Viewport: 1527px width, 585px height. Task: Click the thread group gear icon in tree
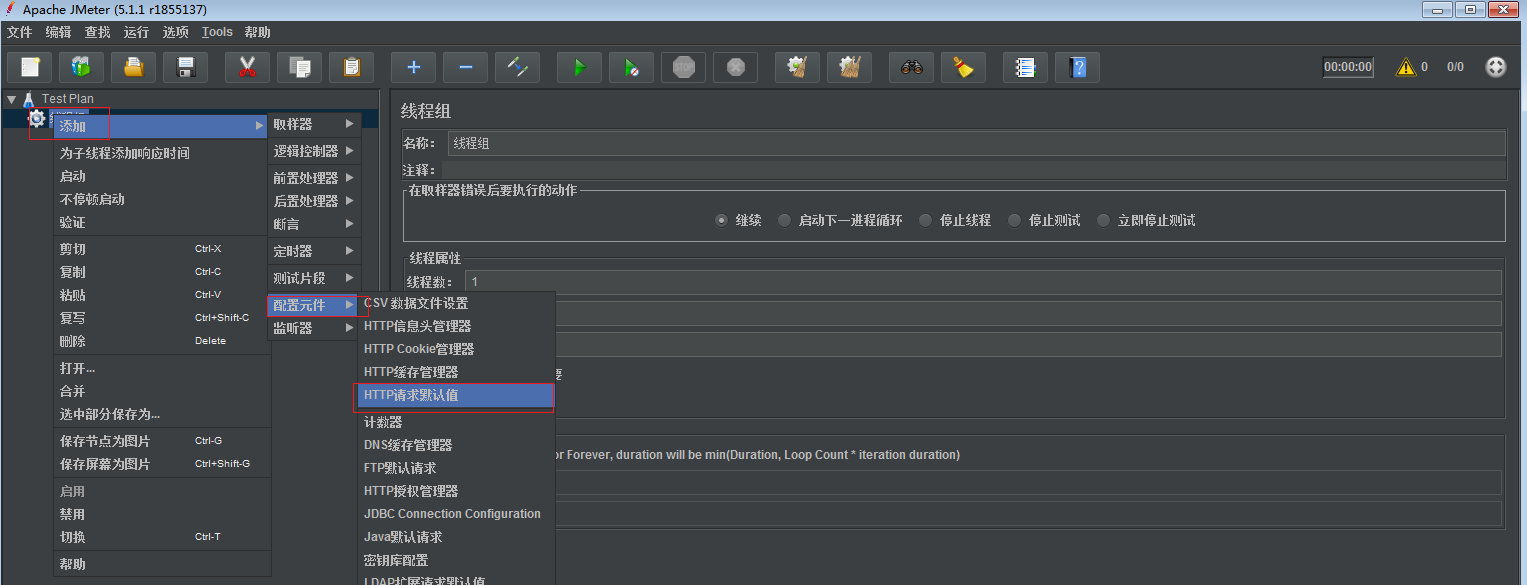coord(37,118)
